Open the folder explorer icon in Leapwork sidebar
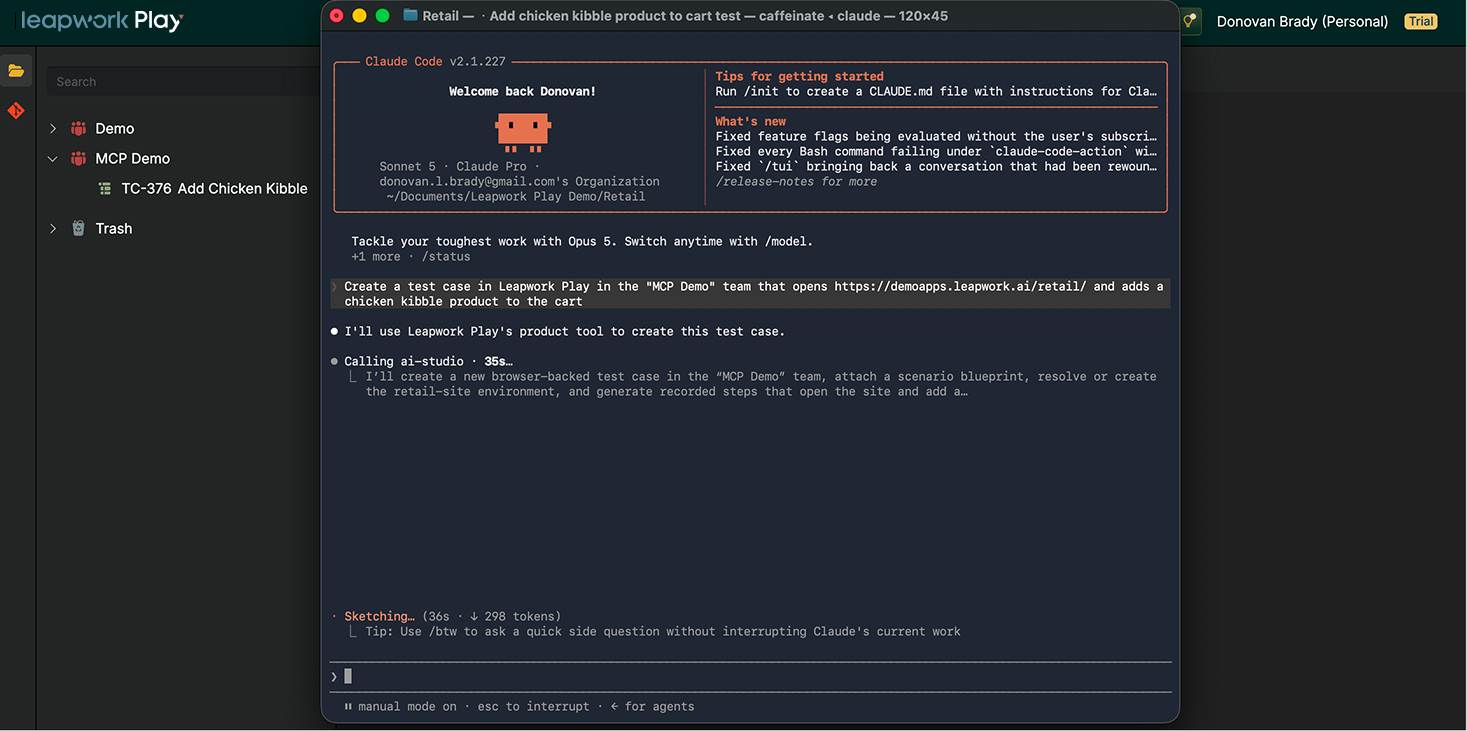 (x=16, y=71)
